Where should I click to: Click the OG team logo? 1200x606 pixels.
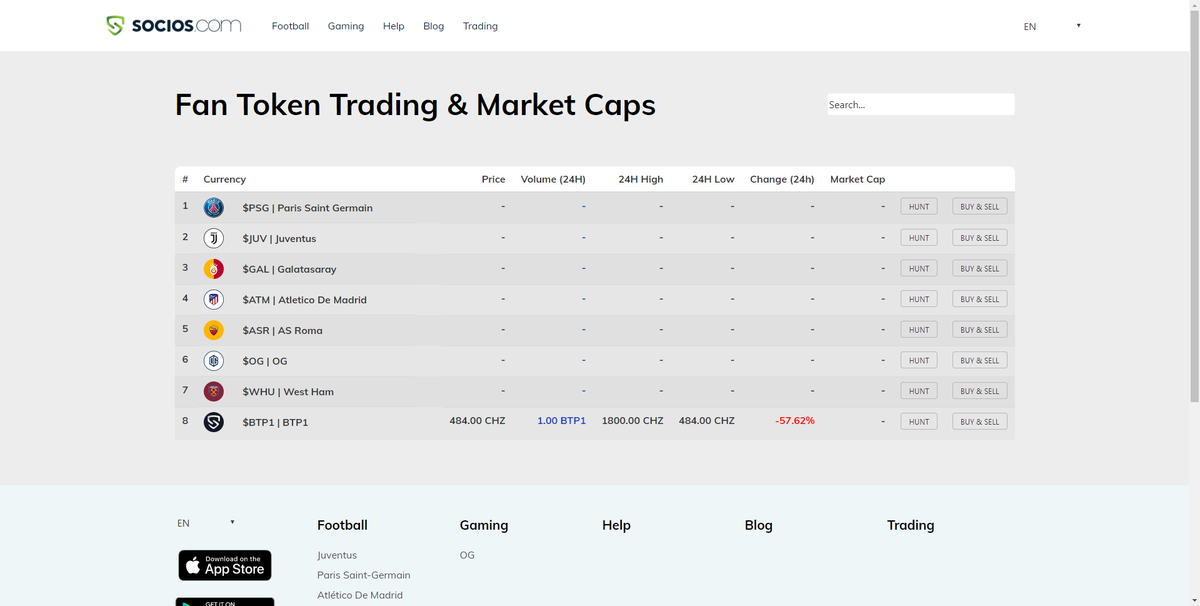pyautogui.click(x=214, y=361)
